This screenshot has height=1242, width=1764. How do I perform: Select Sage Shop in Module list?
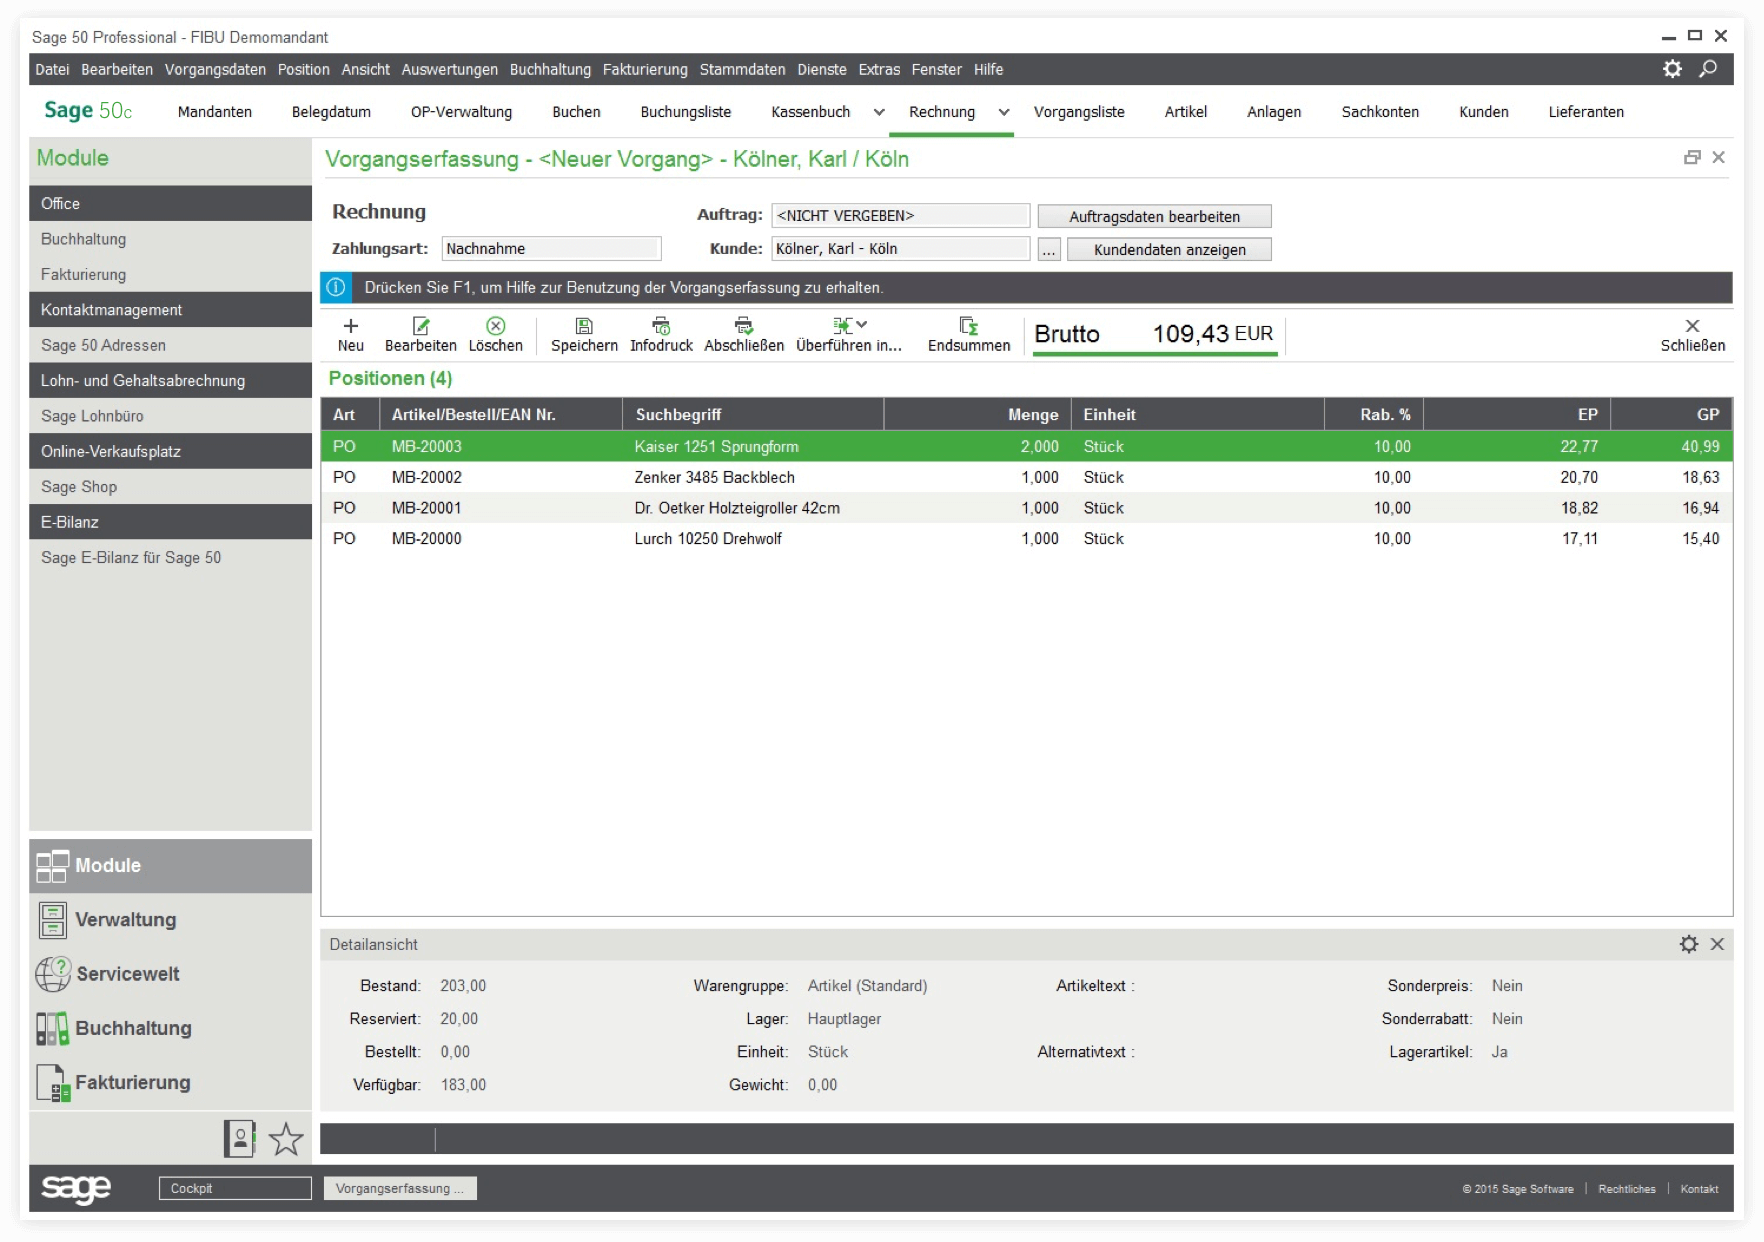point(170,487)
